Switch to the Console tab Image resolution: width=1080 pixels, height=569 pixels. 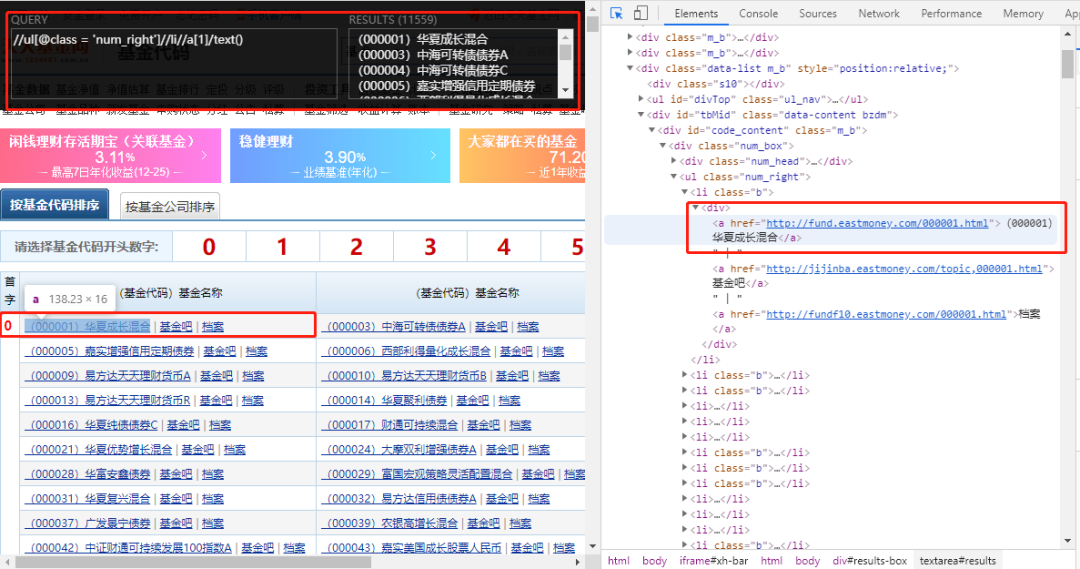click(x=758, y=13)
